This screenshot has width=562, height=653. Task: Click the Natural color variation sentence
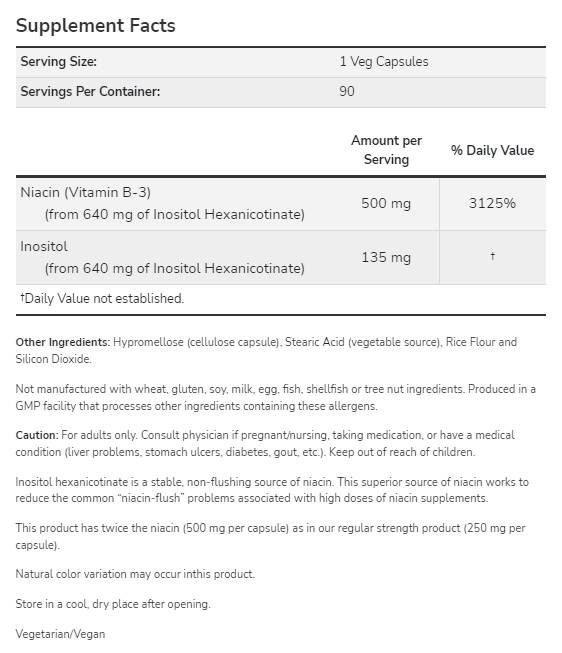click(x=135, y=574)
